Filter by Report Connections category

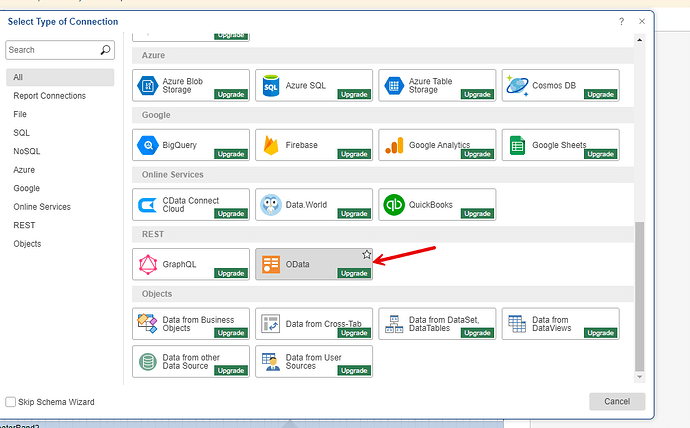[49, 96]
